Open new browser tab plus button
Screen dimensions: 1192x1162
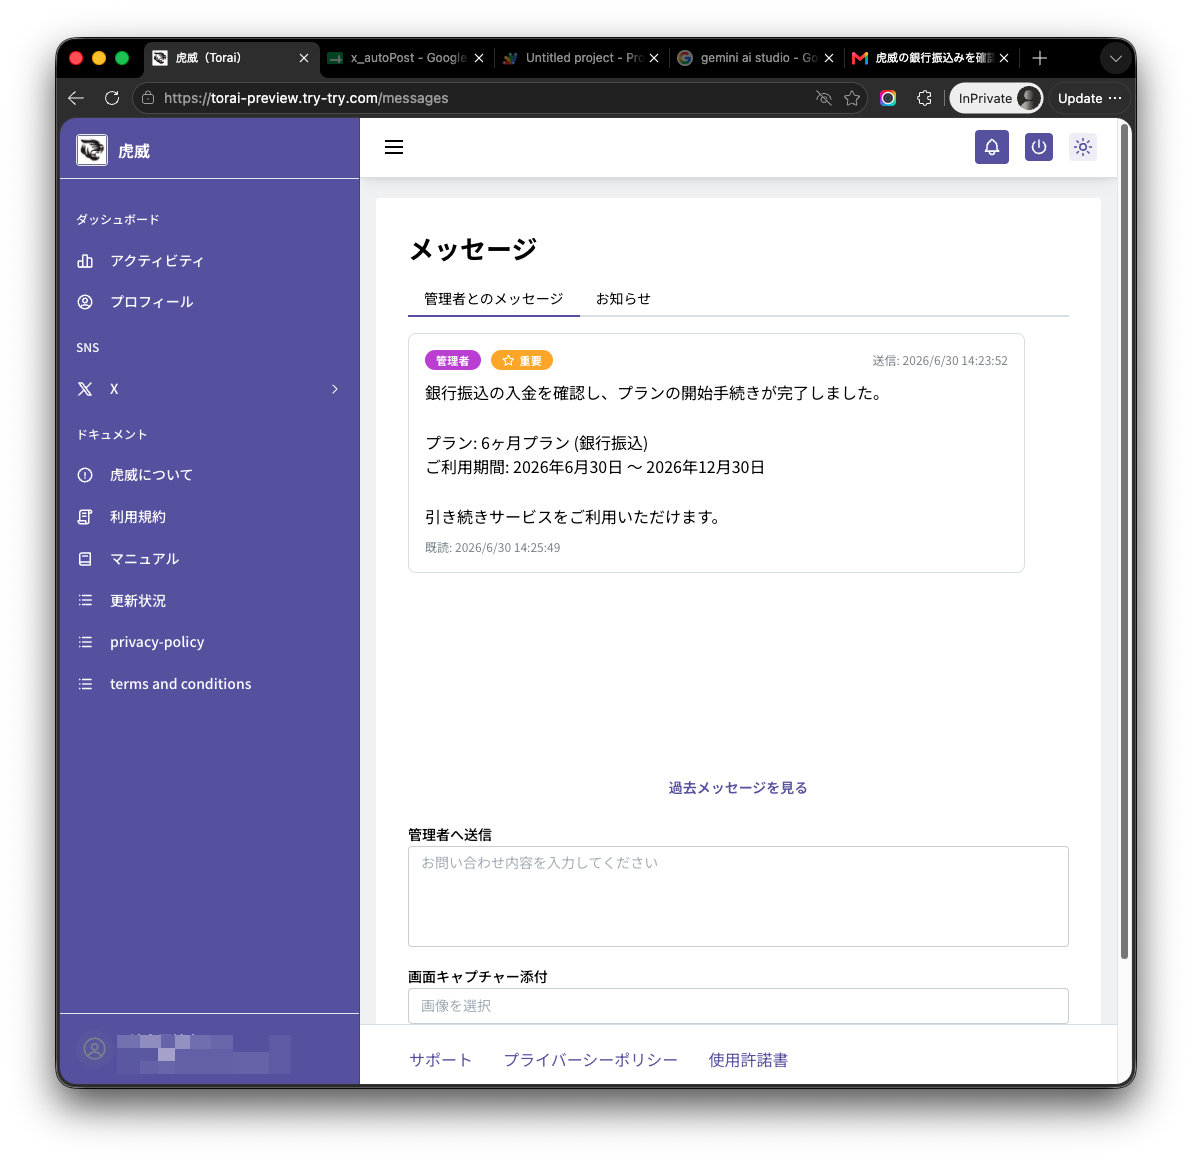tap(1039, 58)
